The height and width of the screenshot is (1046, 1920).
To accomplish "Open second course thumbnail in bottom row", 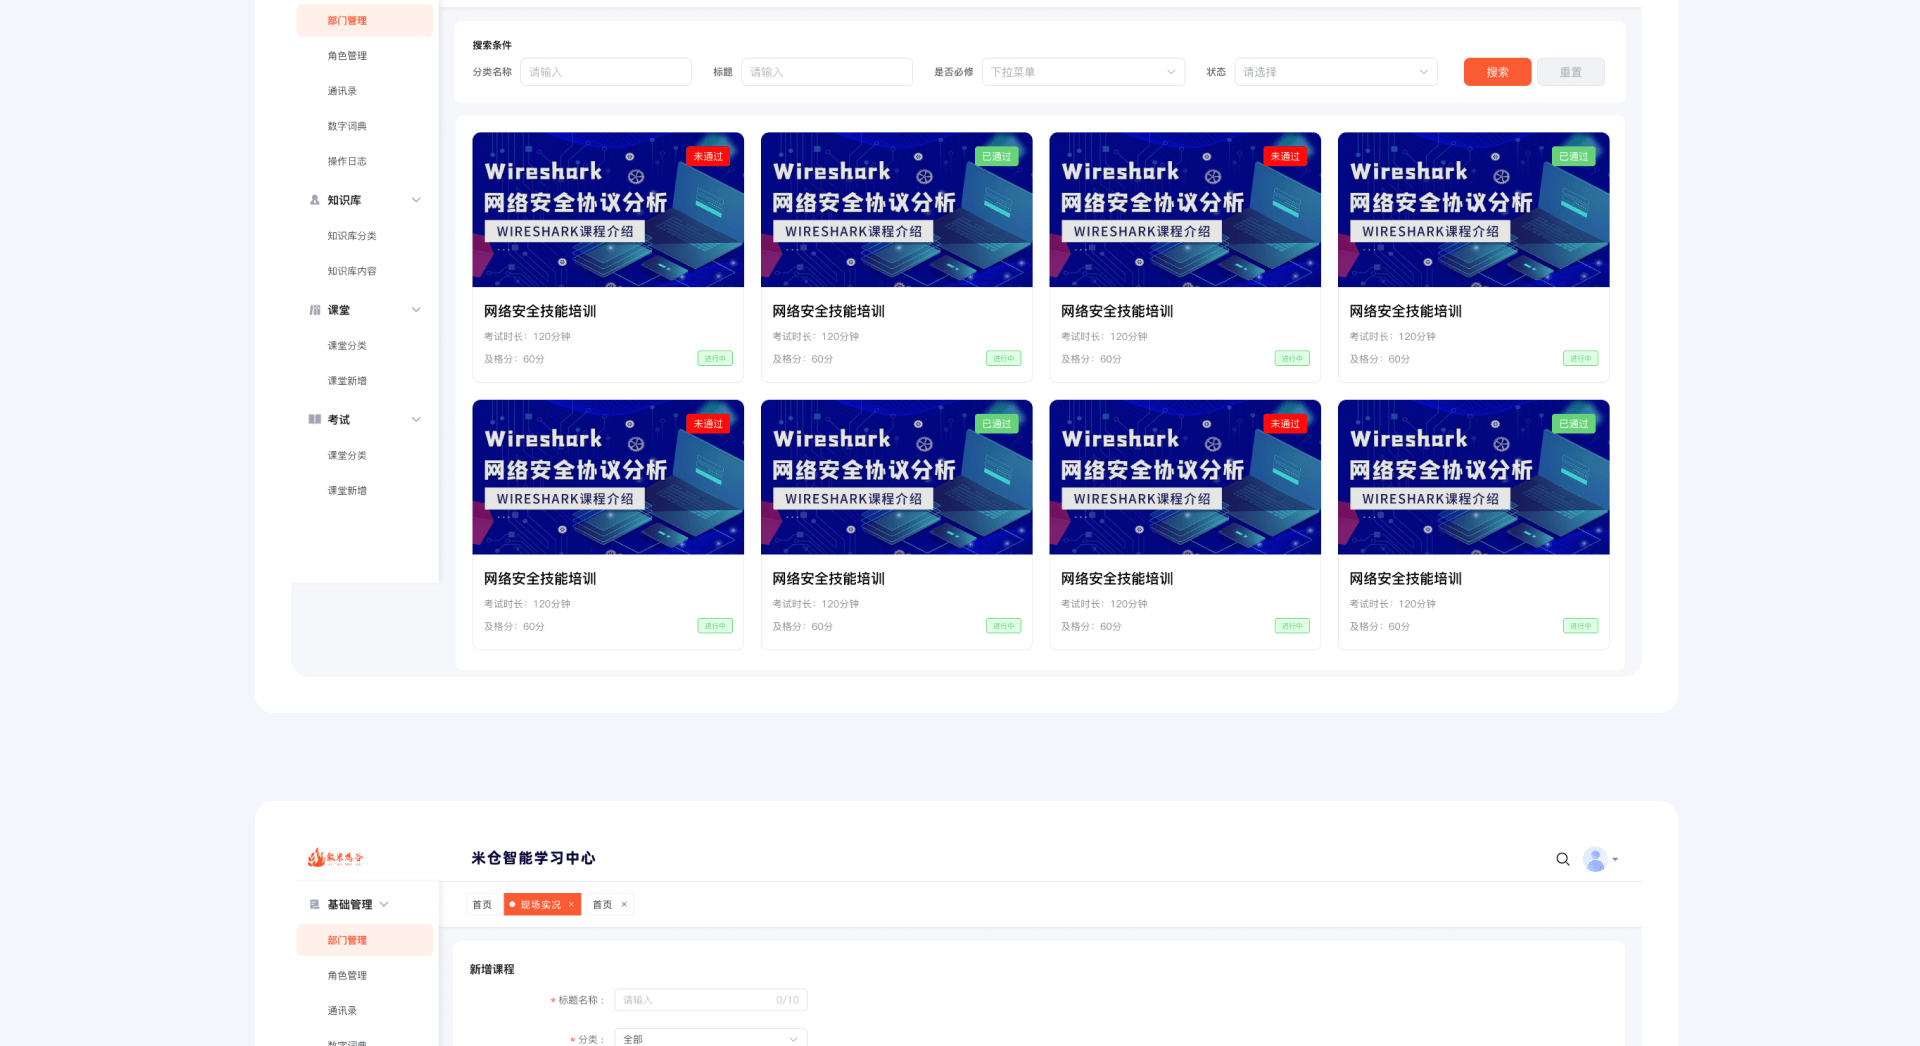I will [x=896, y=477].
